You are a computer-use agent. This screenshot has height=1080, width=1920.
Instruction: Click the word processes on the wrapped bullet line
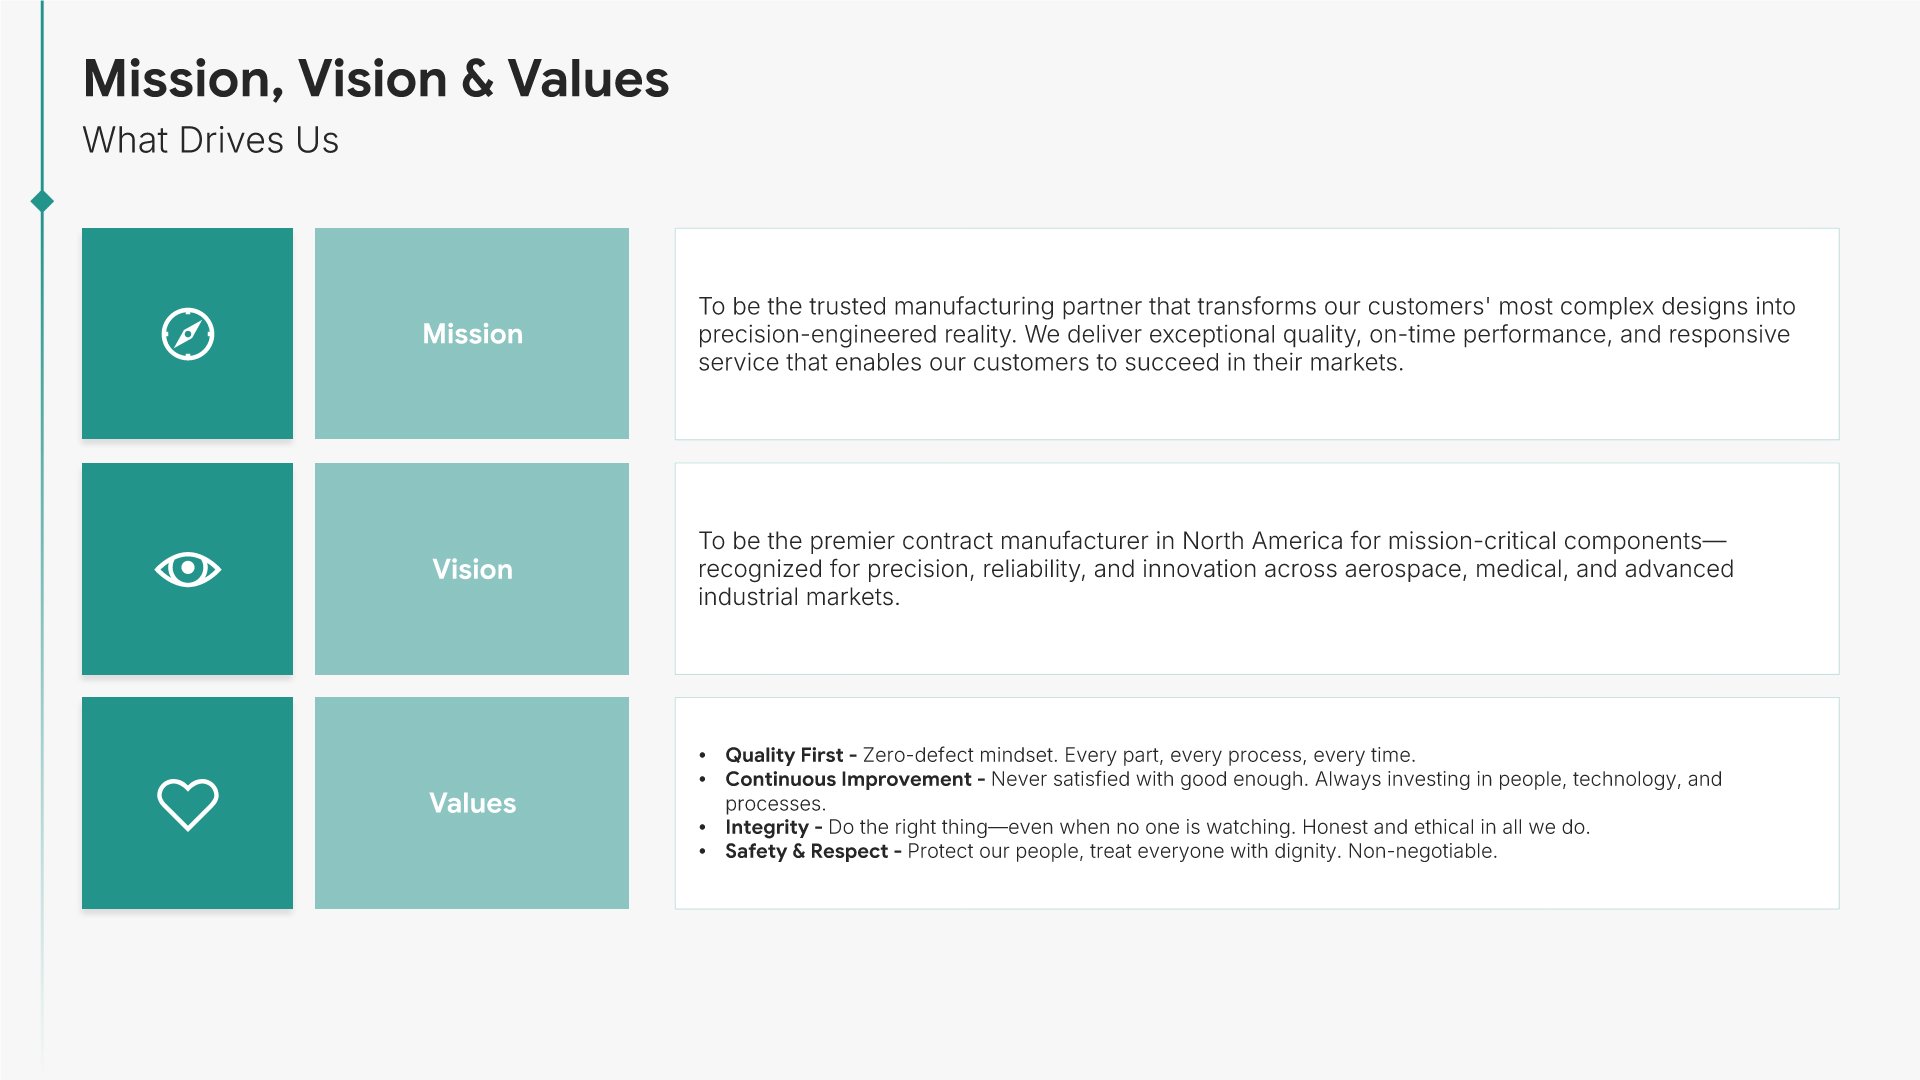[x=774, y=804]
